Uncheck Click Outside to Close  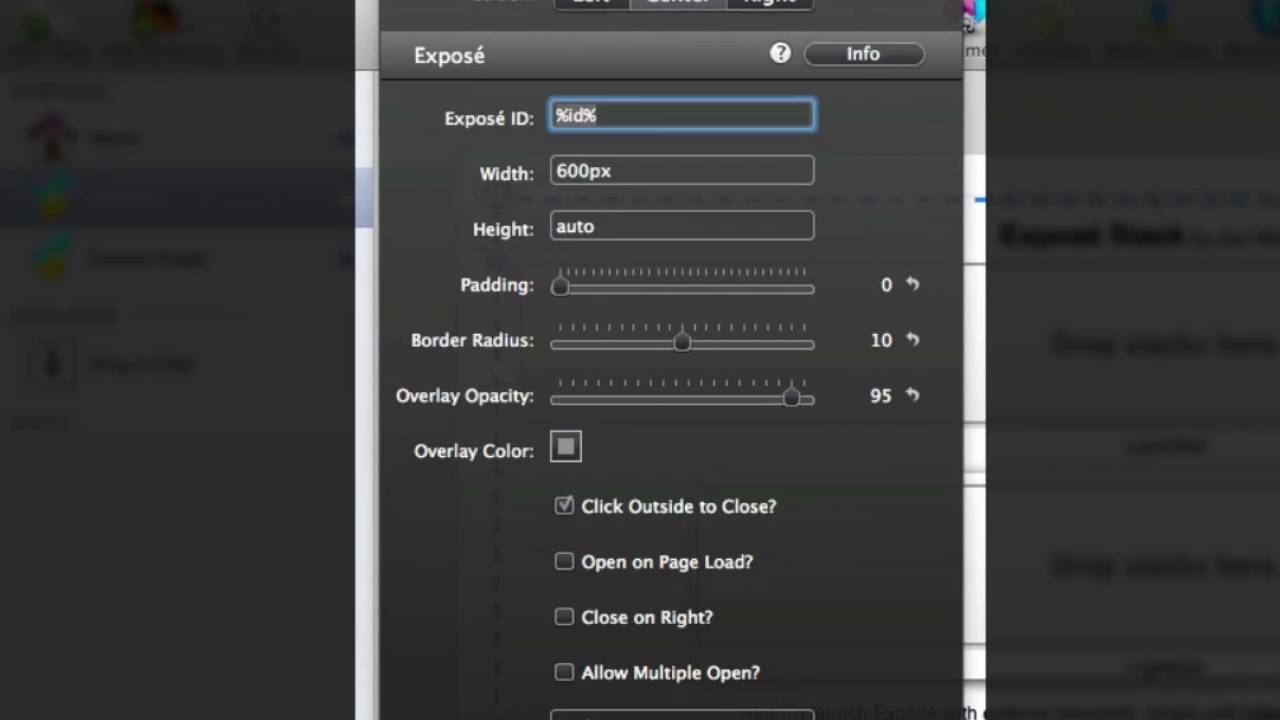564,506
